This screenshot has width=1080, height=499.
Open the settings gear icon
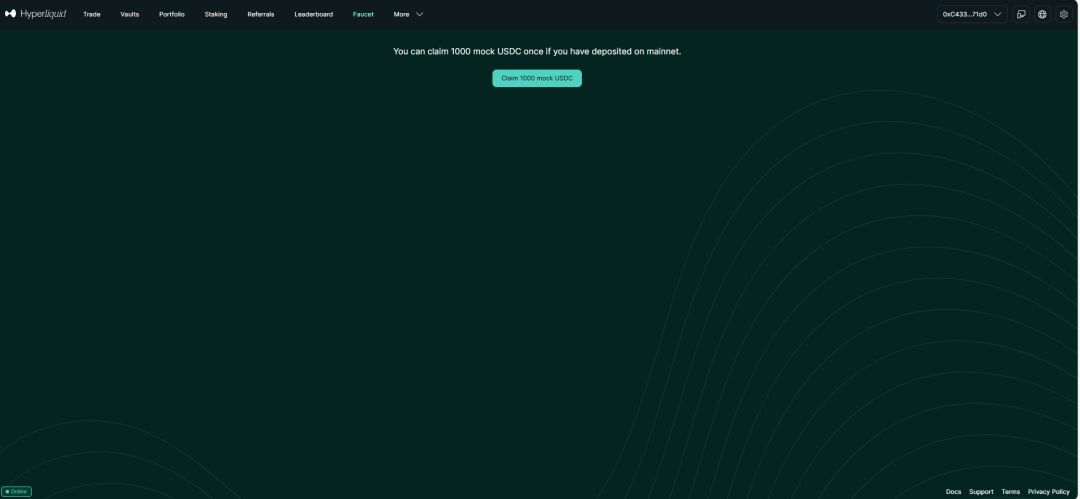(x=1063, y=14)
